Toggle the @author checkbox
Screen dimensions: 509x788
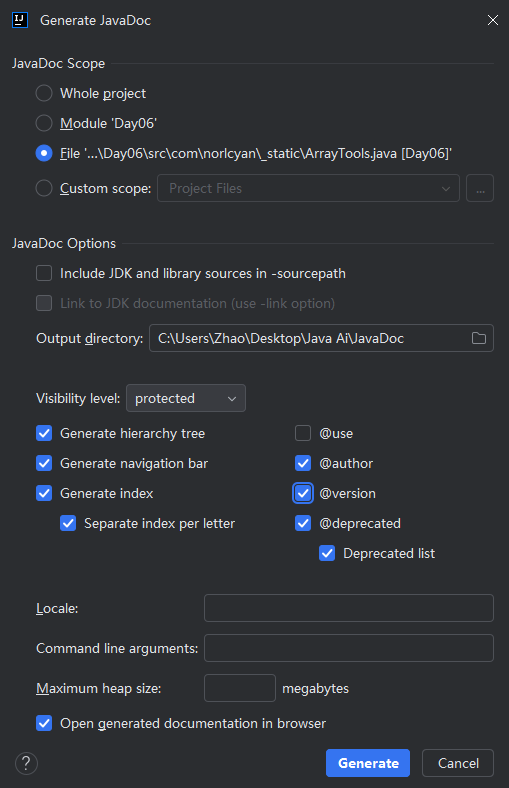tap(303, 463)
